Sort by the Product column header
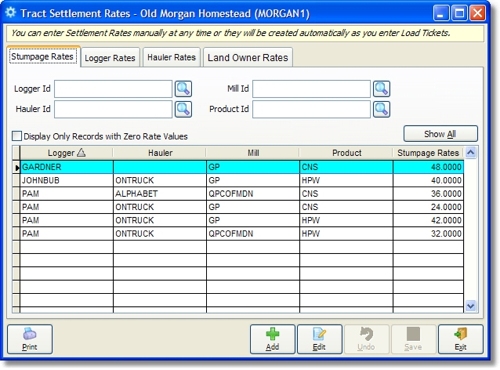Screen dimensions: 500x370 [346, 153]
